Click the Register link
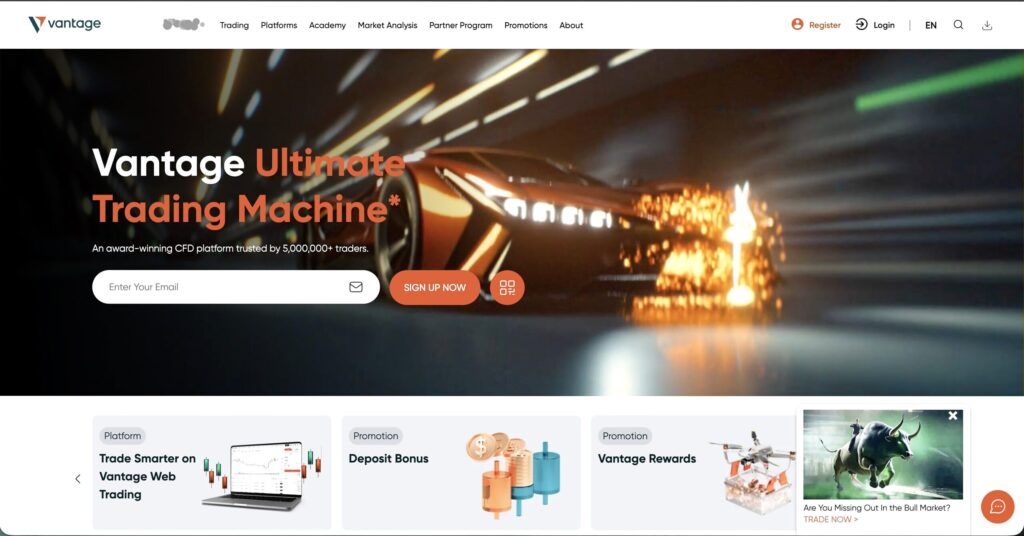1024x536 pixels. pyautogui.click(x=825, y=25)
